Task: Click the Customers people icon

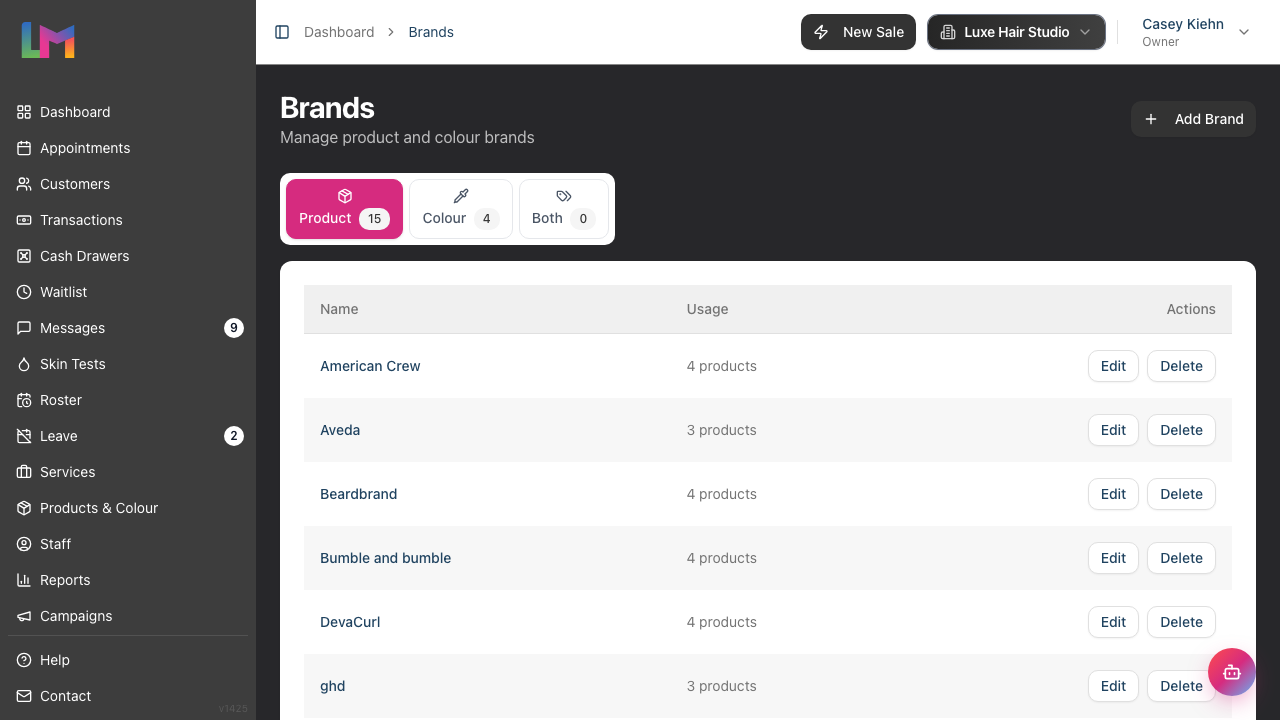Action: tap(24, 184)
